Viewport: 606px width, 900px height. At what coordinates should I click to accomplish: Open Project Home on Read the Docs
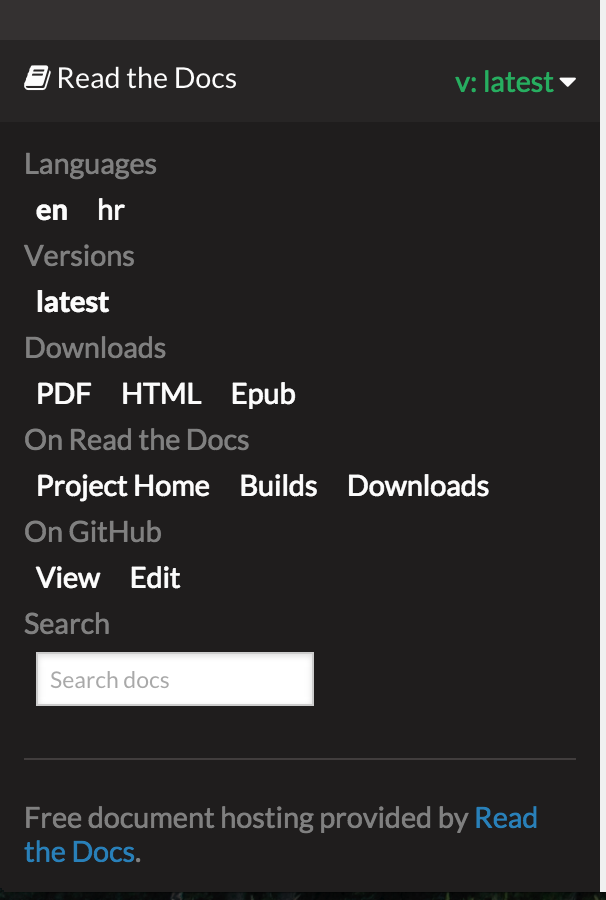coord(123,486)
